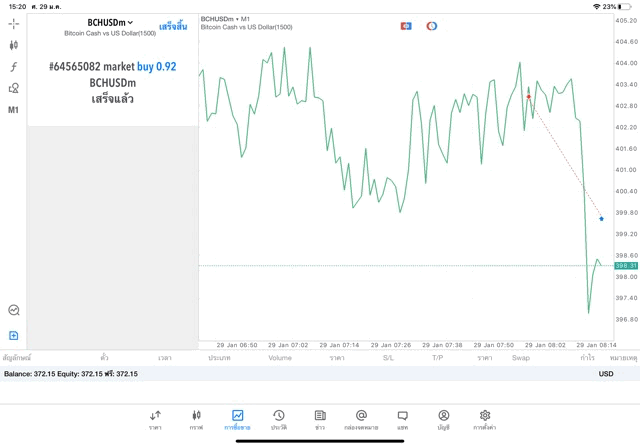Click the red-blue ring icon above chart

[x=431, y=26]
